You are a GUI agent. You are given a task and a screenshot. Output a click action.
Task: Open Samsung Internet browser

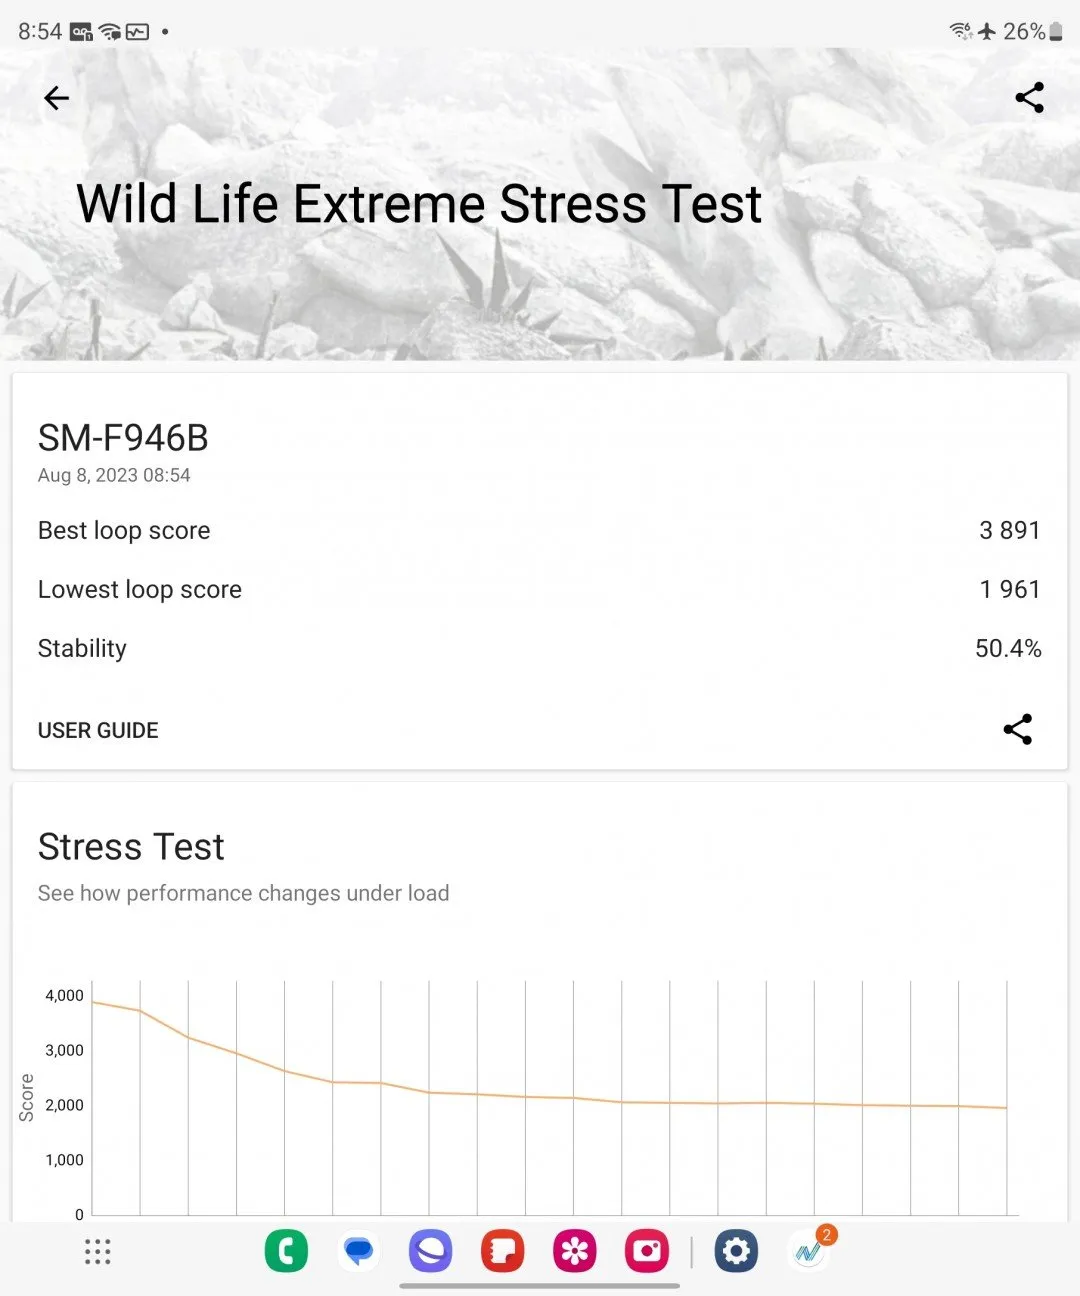click(x=431, y=1252)
